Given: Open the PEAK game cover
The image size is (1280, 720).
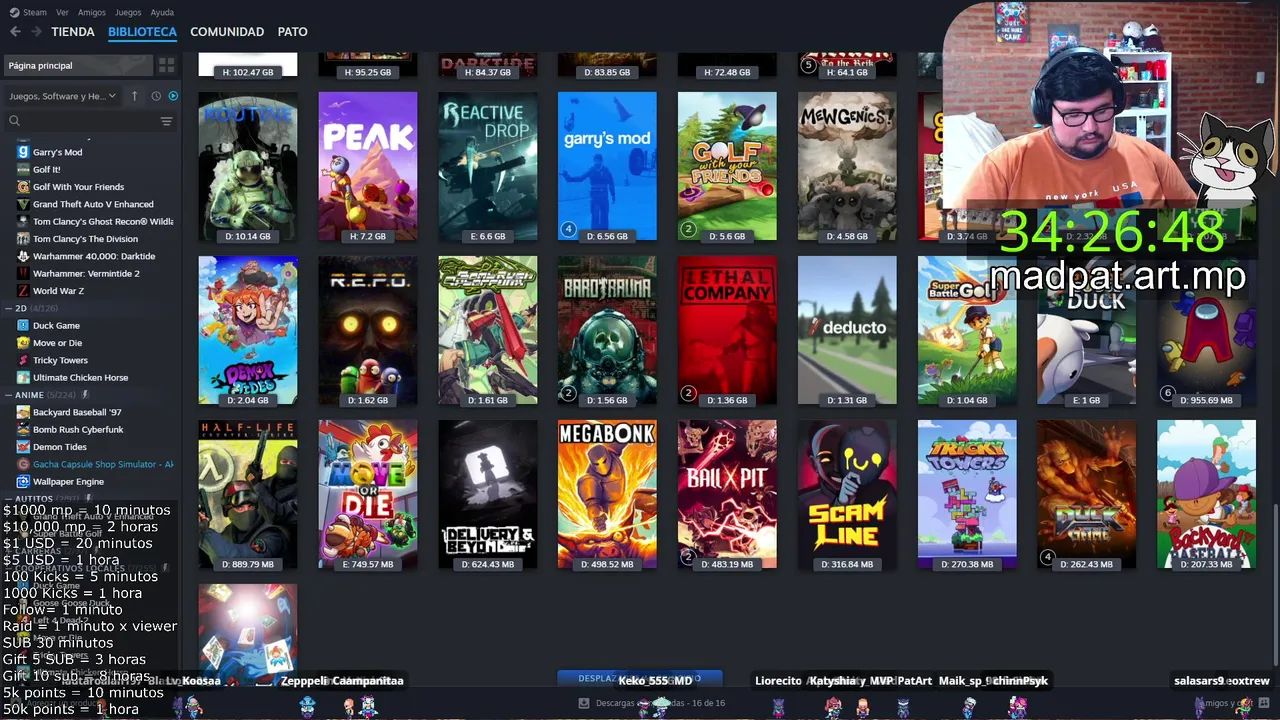Looking at the screenshot, I should click(x=368, y=166).
